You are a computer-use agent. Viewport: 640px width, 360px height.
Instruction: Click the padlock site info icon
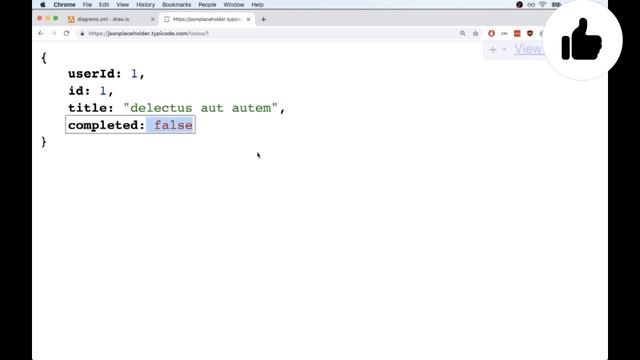pos(82,33)
